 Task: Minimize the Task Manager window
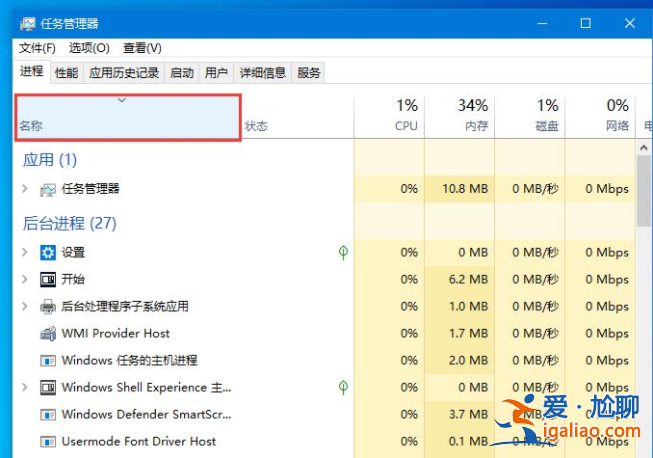542,23
